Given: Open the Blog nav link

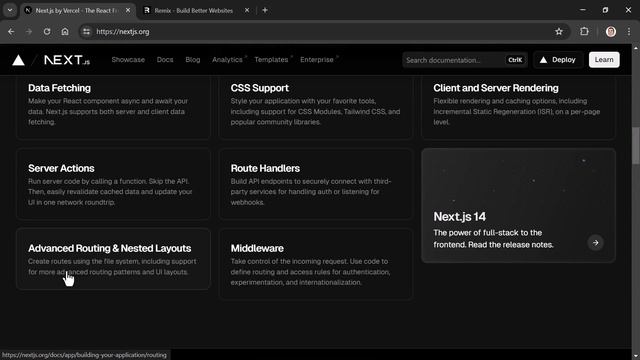Looking at the screenshot, I should [x=193, y=60].
